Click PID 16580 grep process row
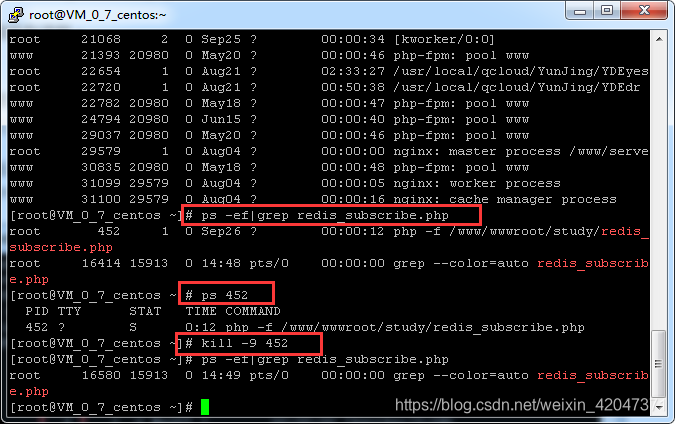Image resolution: width=675 pixels, height=424 pixels. click(x=329, y=375)
